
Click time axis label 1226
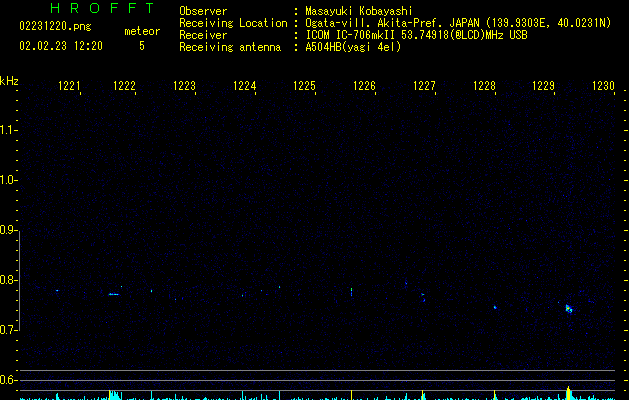click(364, 85)
